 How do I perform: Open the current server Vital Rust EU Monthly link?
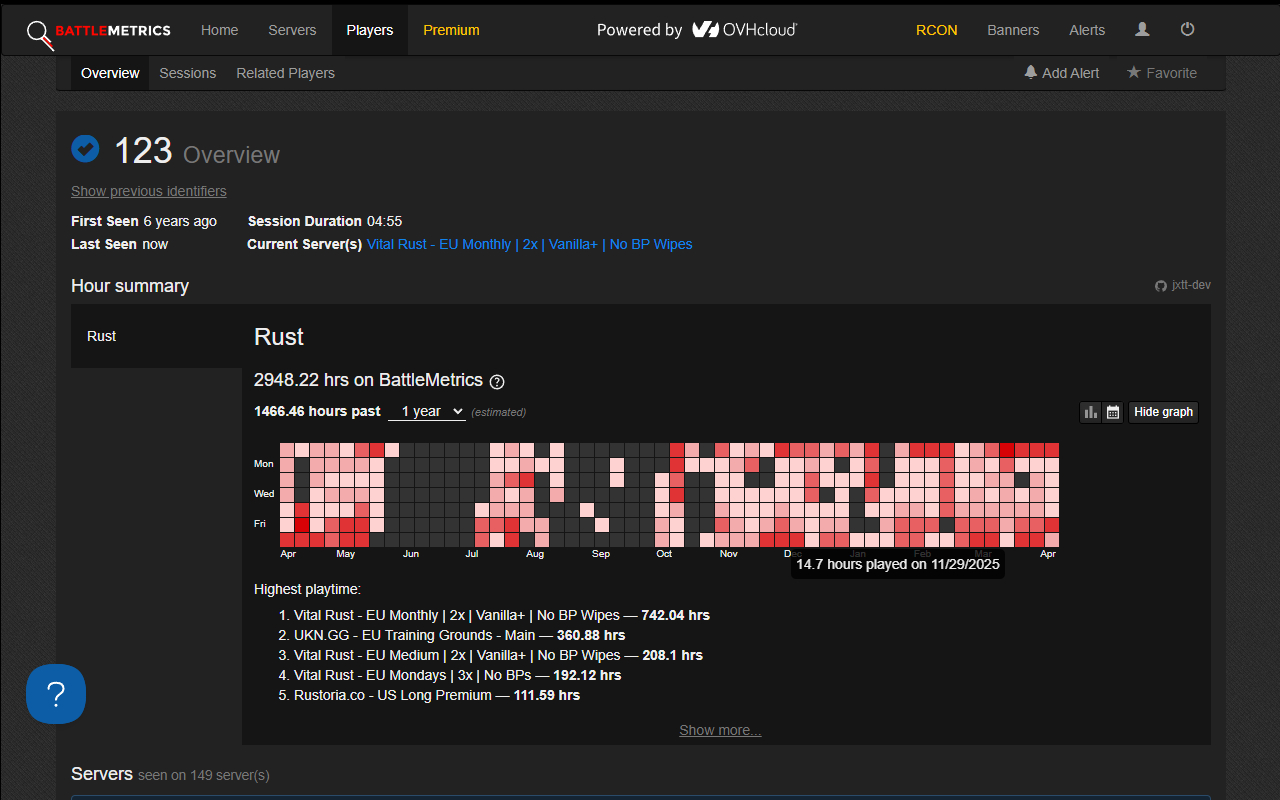pos(530,244)
